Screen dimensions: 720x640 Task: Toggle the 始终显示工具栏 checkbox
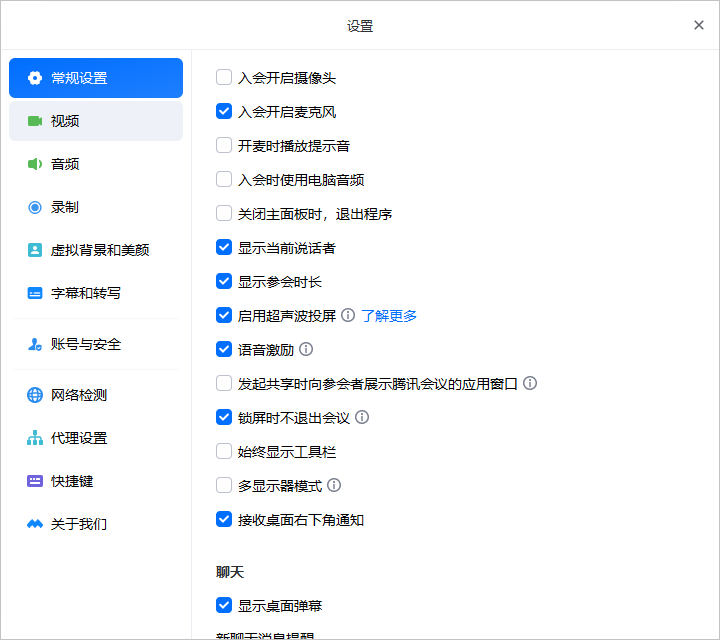click(x=224, y=451)
